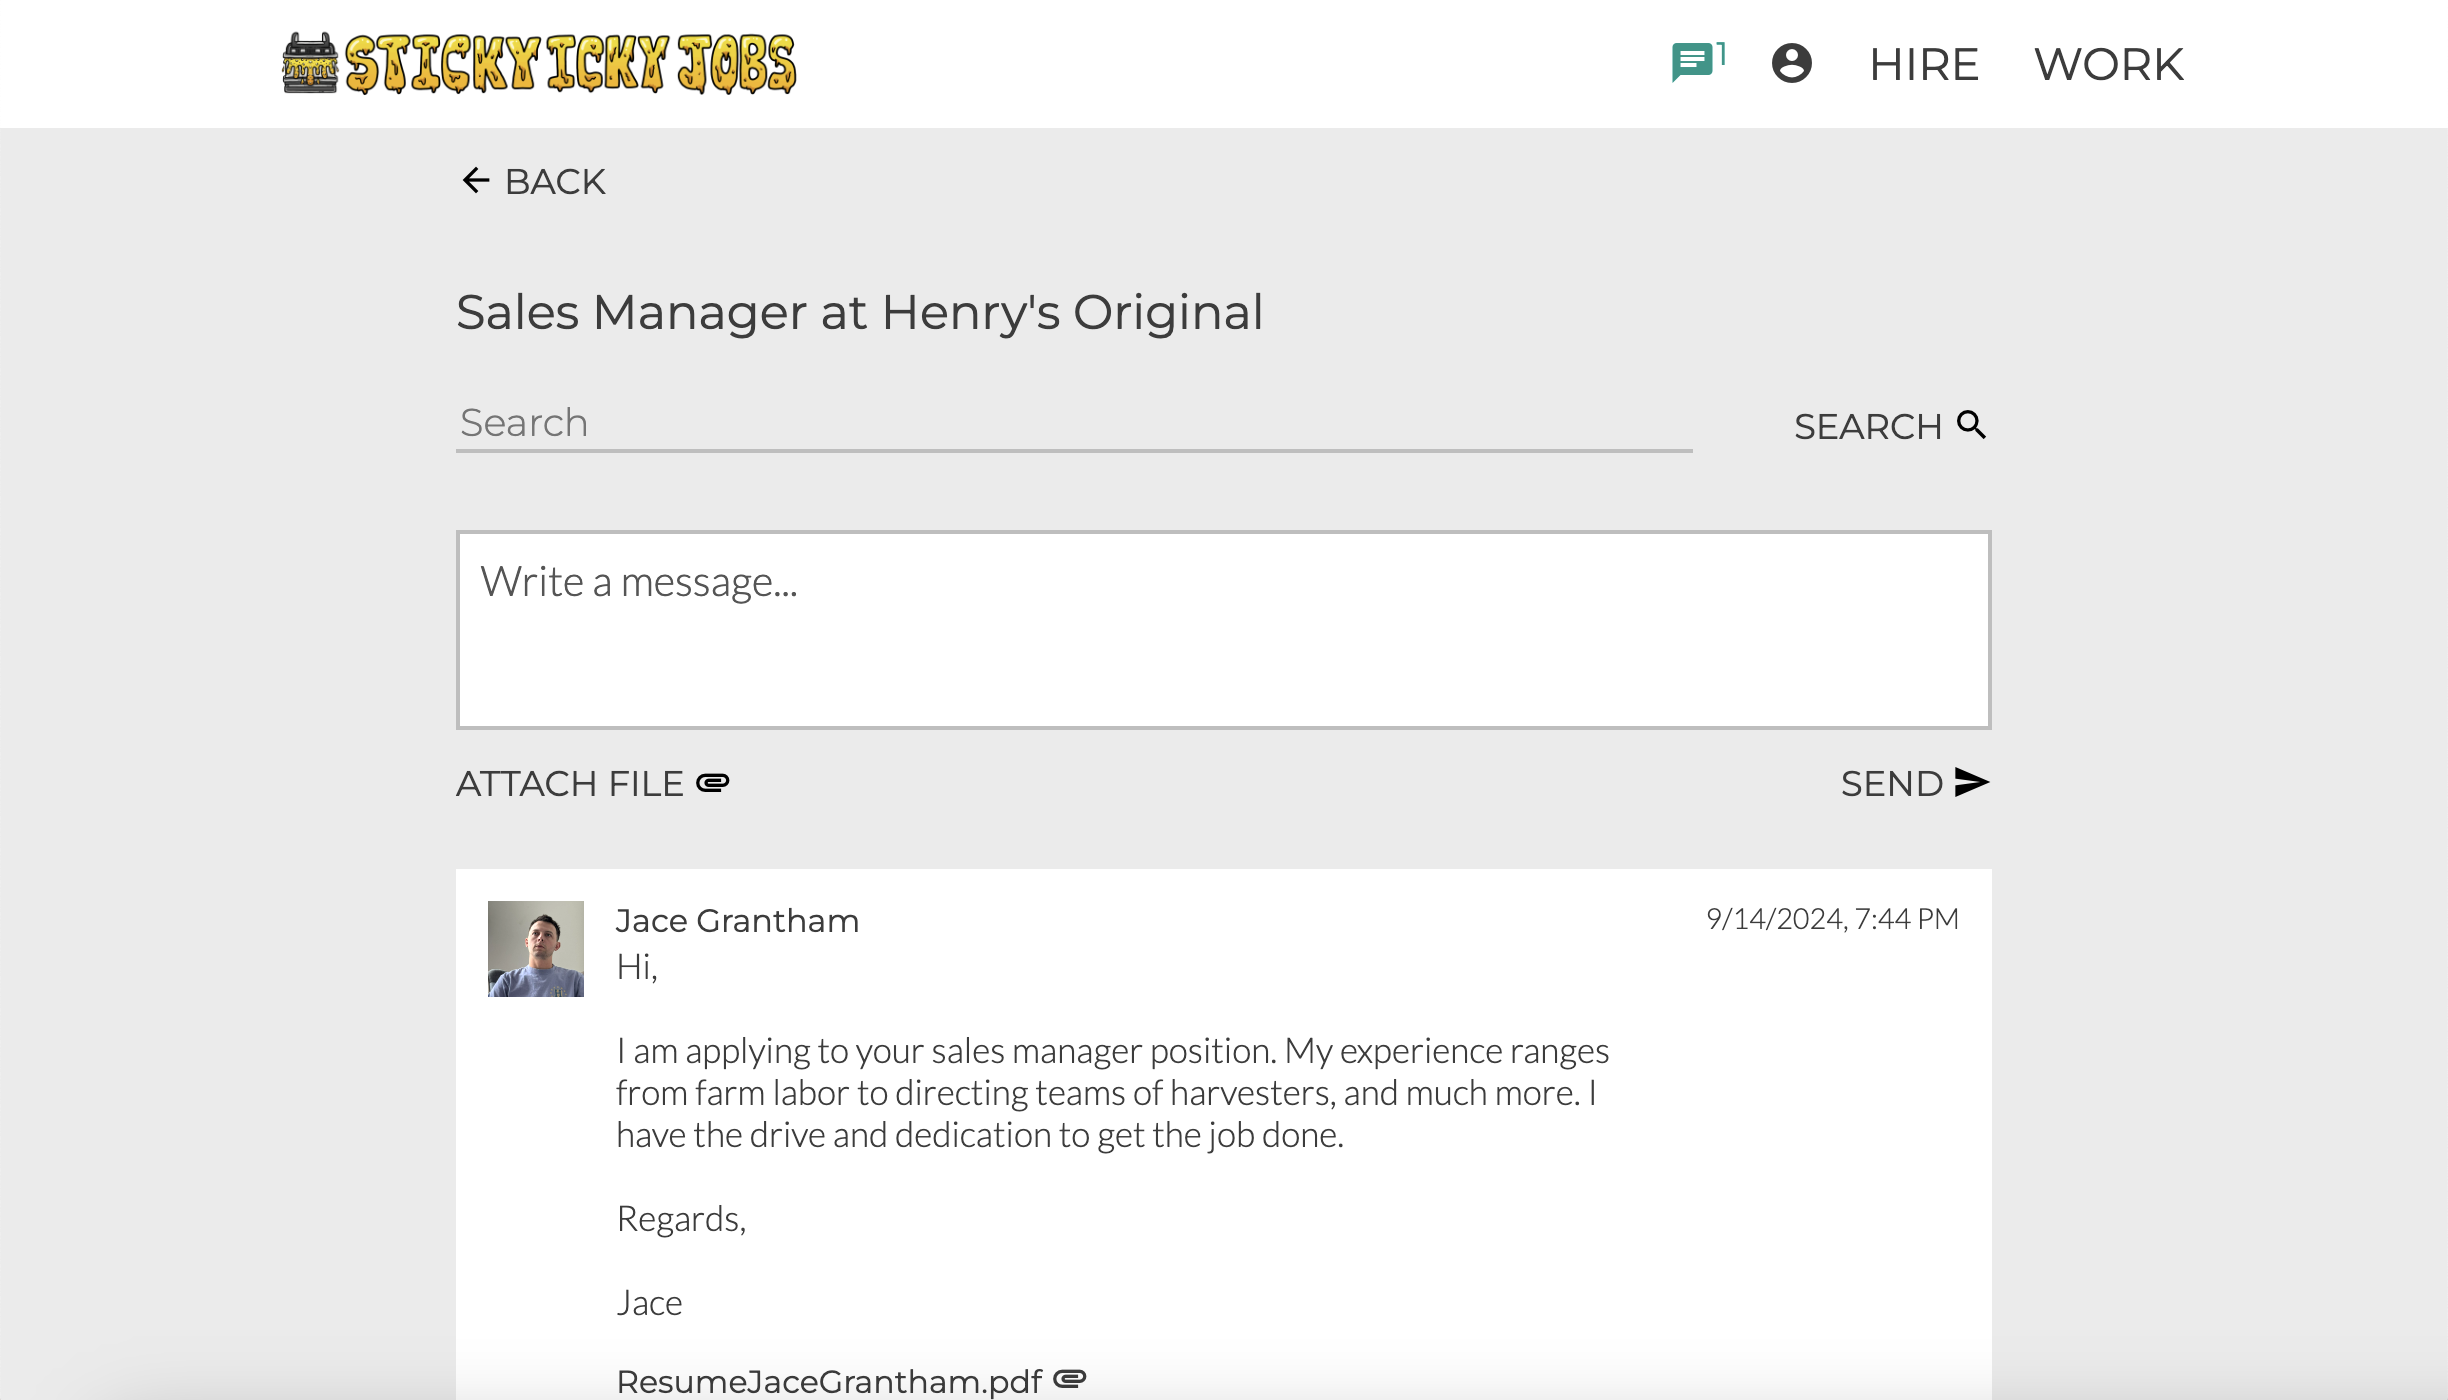The width and height of the screenshot is (2448, 1400).
Task: Go BACK to previous page
Action: coord(555,182)
